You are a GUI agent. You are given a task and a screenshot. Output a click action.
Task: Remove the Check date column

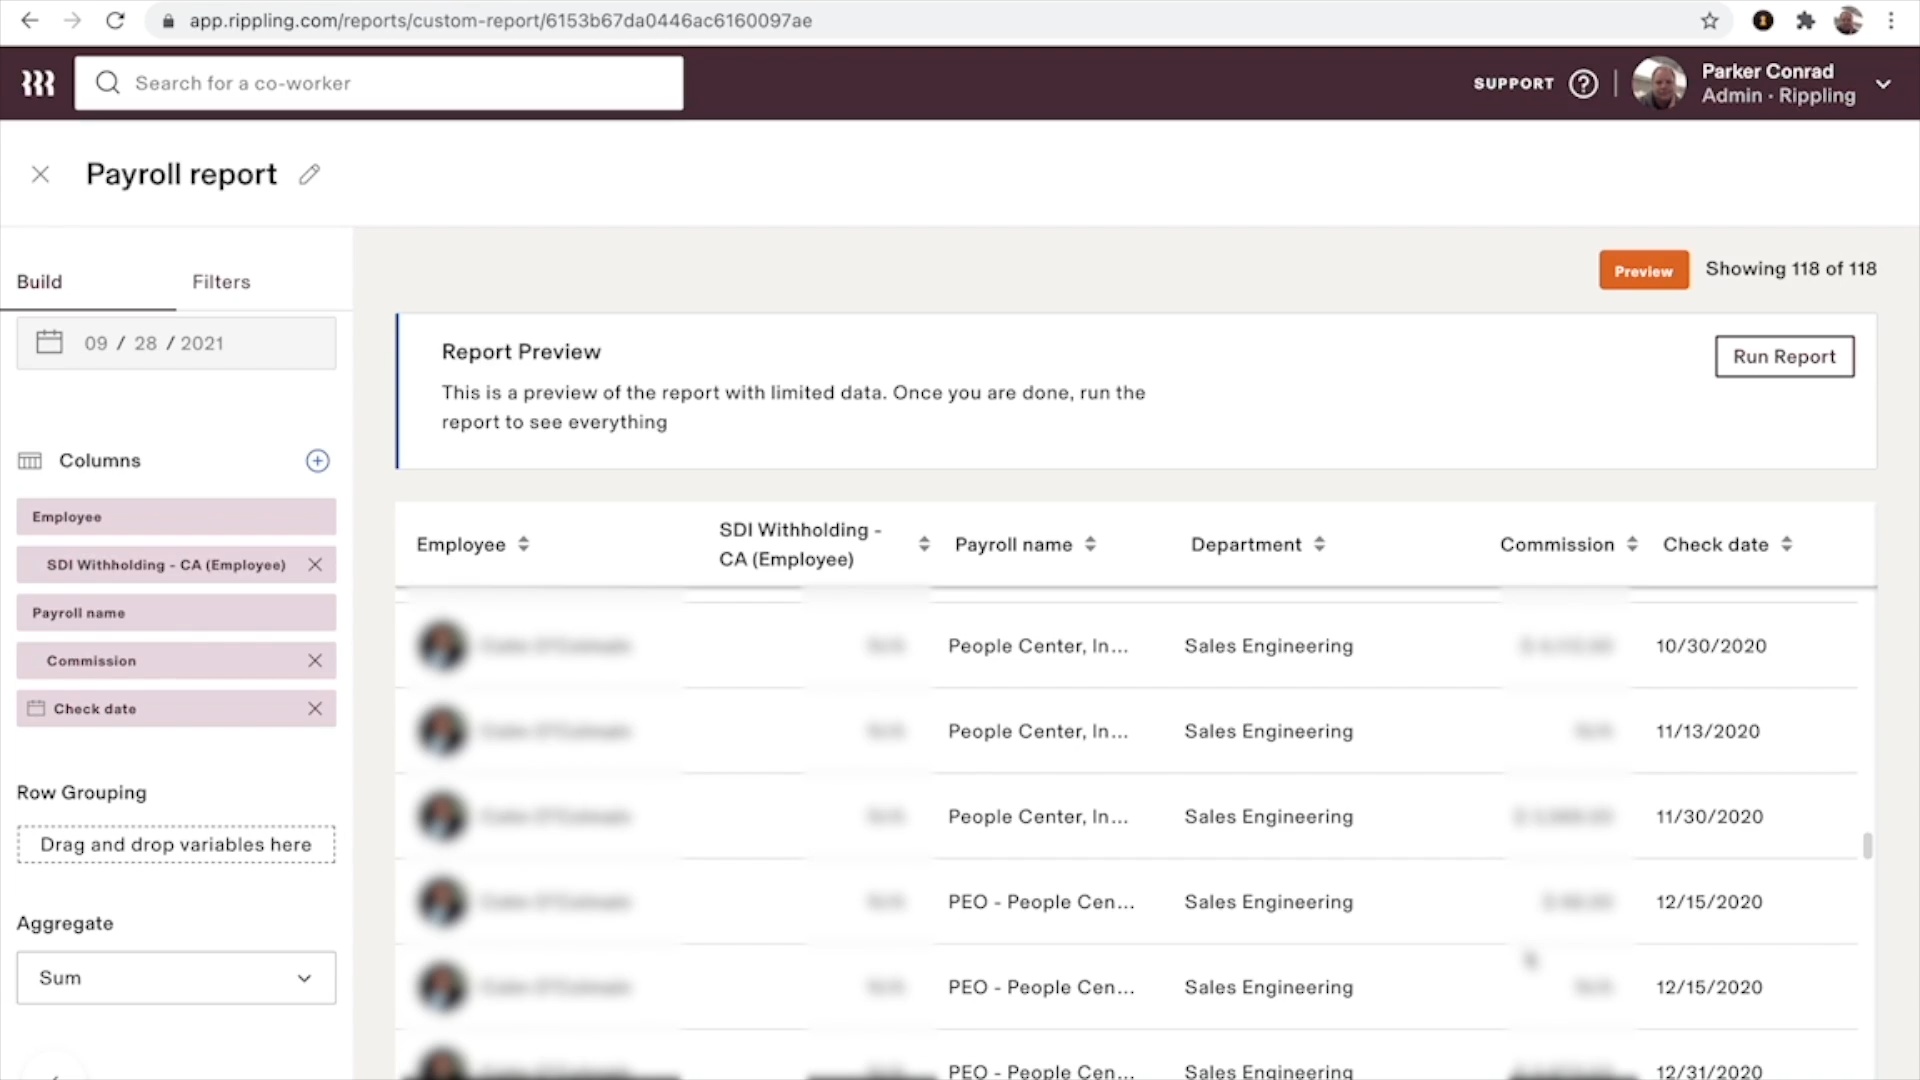click(315, 709)
